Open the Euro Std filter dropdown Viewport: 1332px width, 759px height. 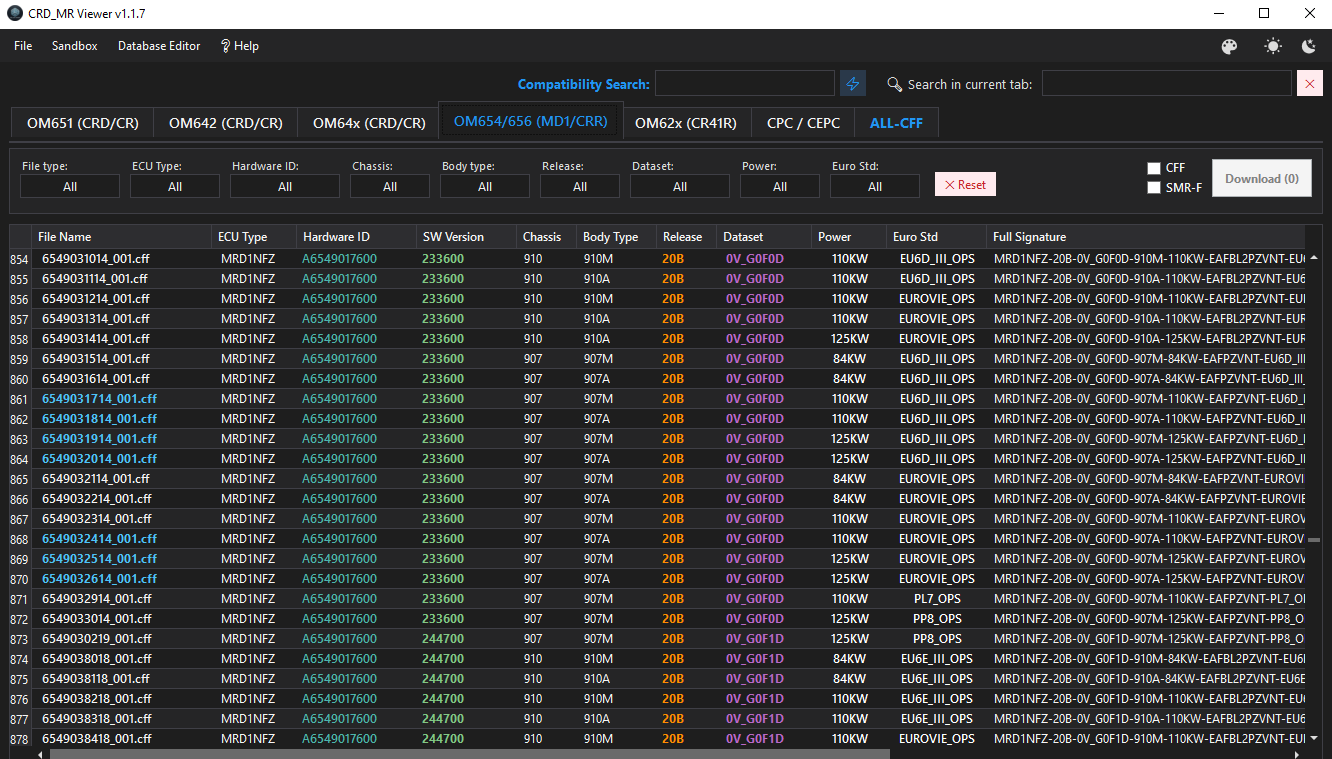pyautogui.click(x=875, y=186)
